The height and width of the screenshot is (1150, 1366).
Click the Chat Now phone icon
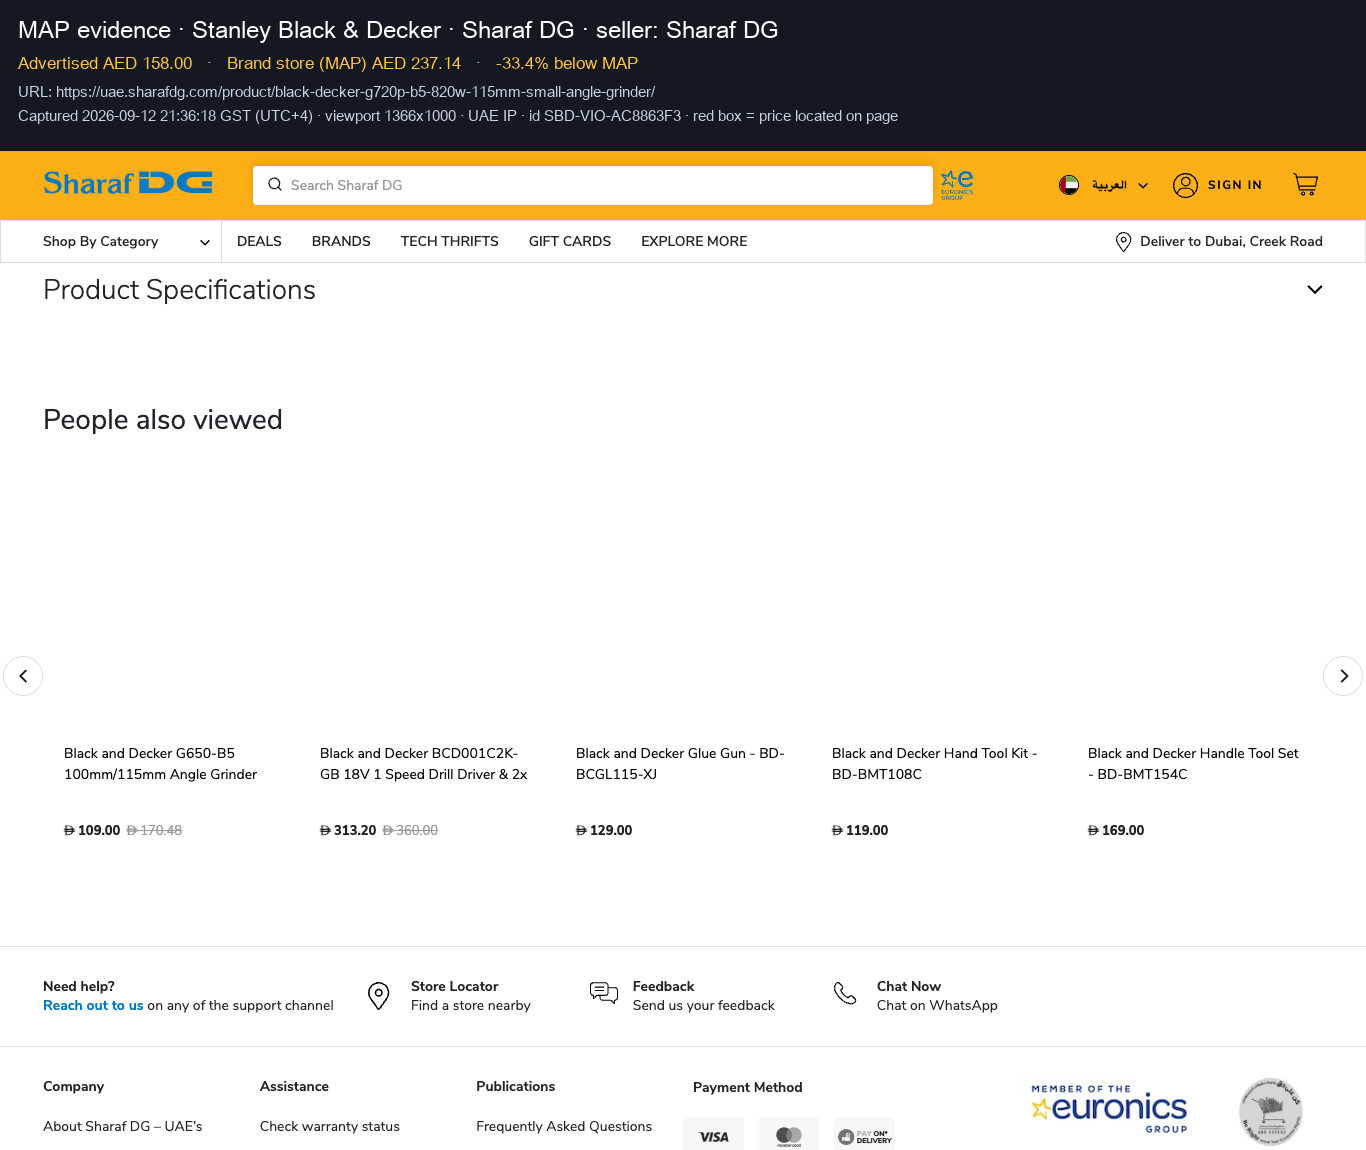[x=845, y=993]
